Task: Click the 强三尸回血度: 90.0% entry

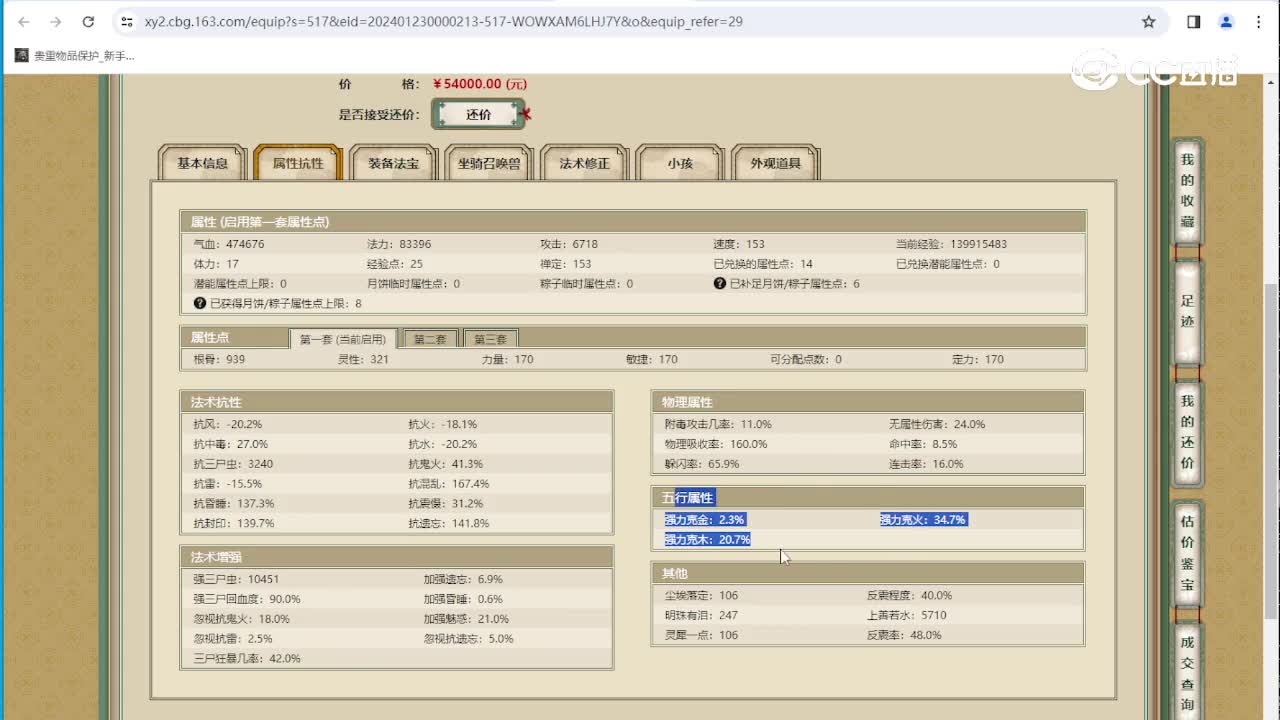Action: (x=247, y=599)
